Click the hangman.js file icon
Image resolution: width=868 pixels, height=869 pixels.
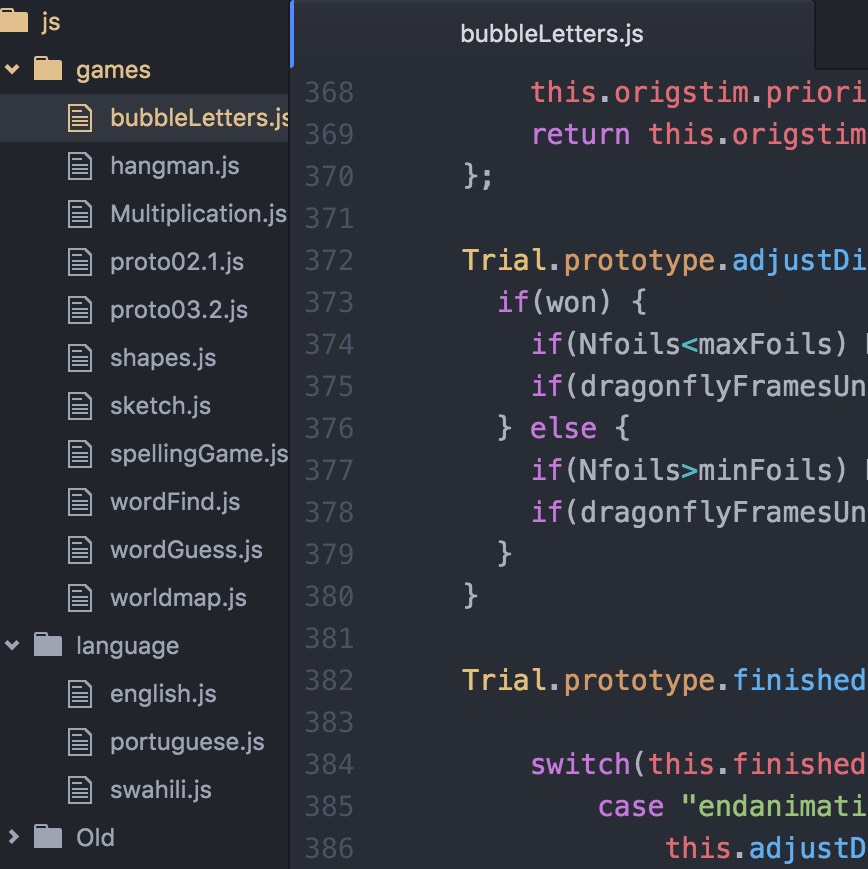tap(80, 166)
